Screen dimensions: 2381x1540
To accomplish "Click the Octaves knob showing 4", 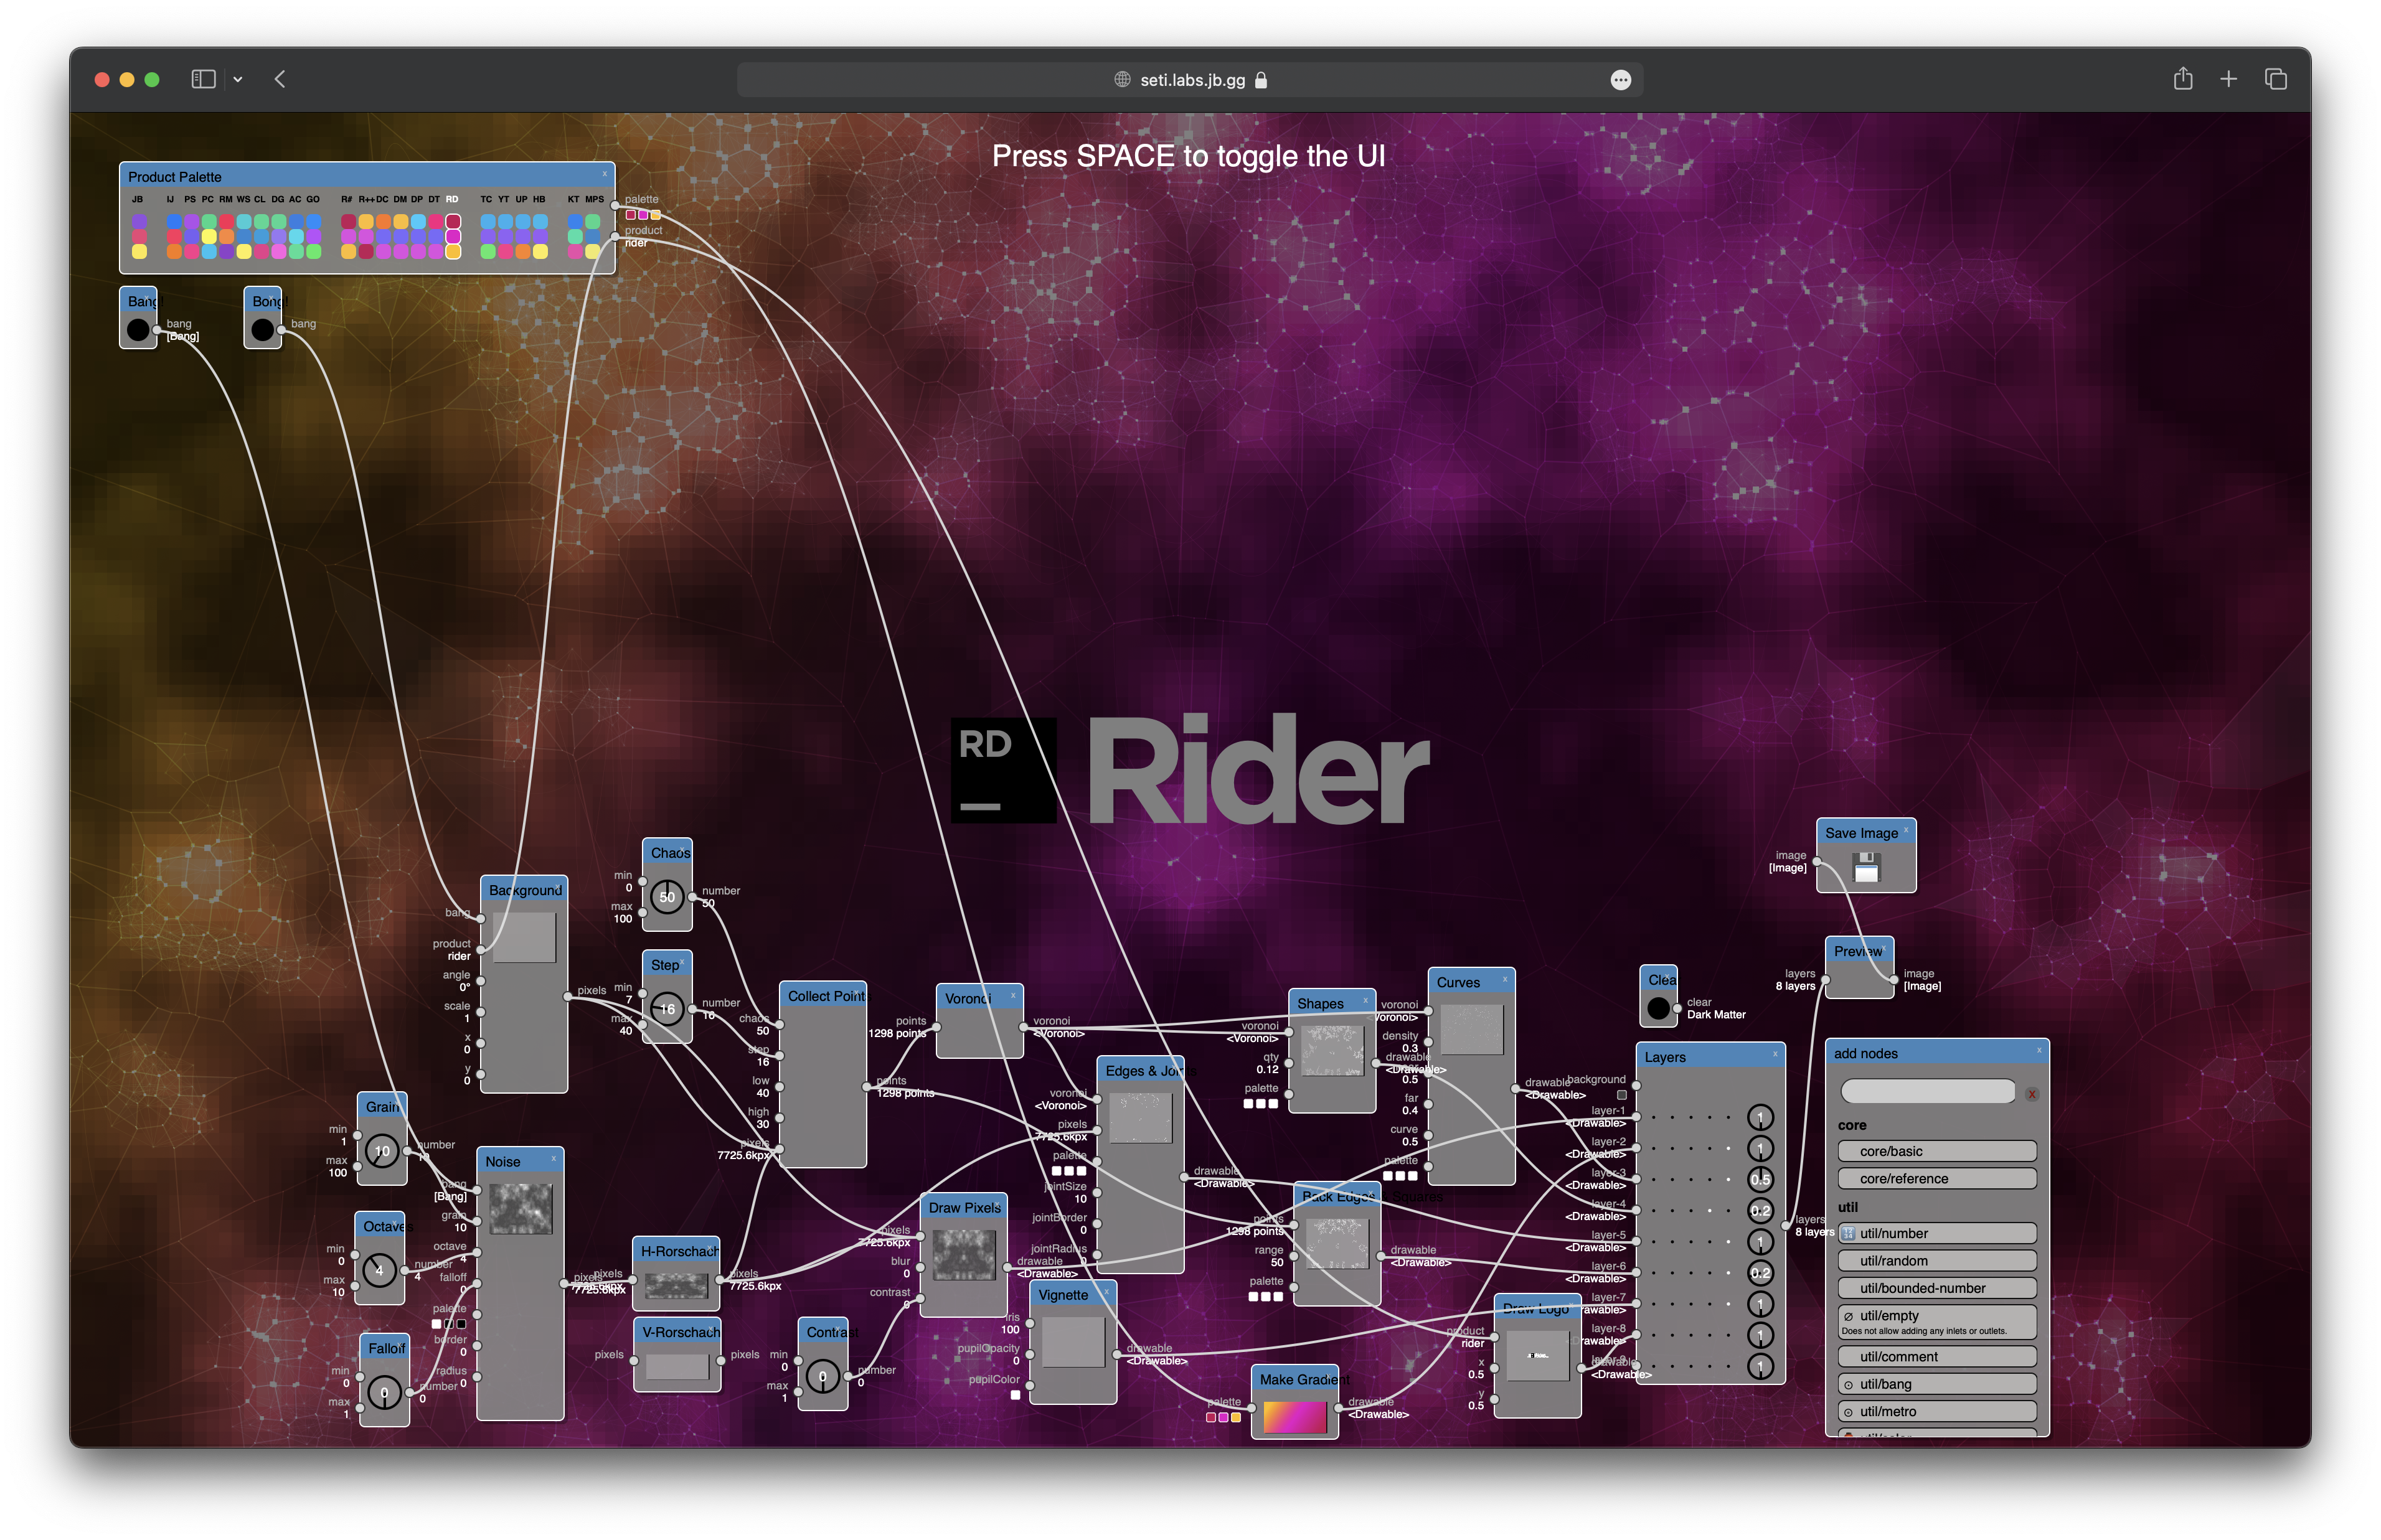I will (379, 1271).
